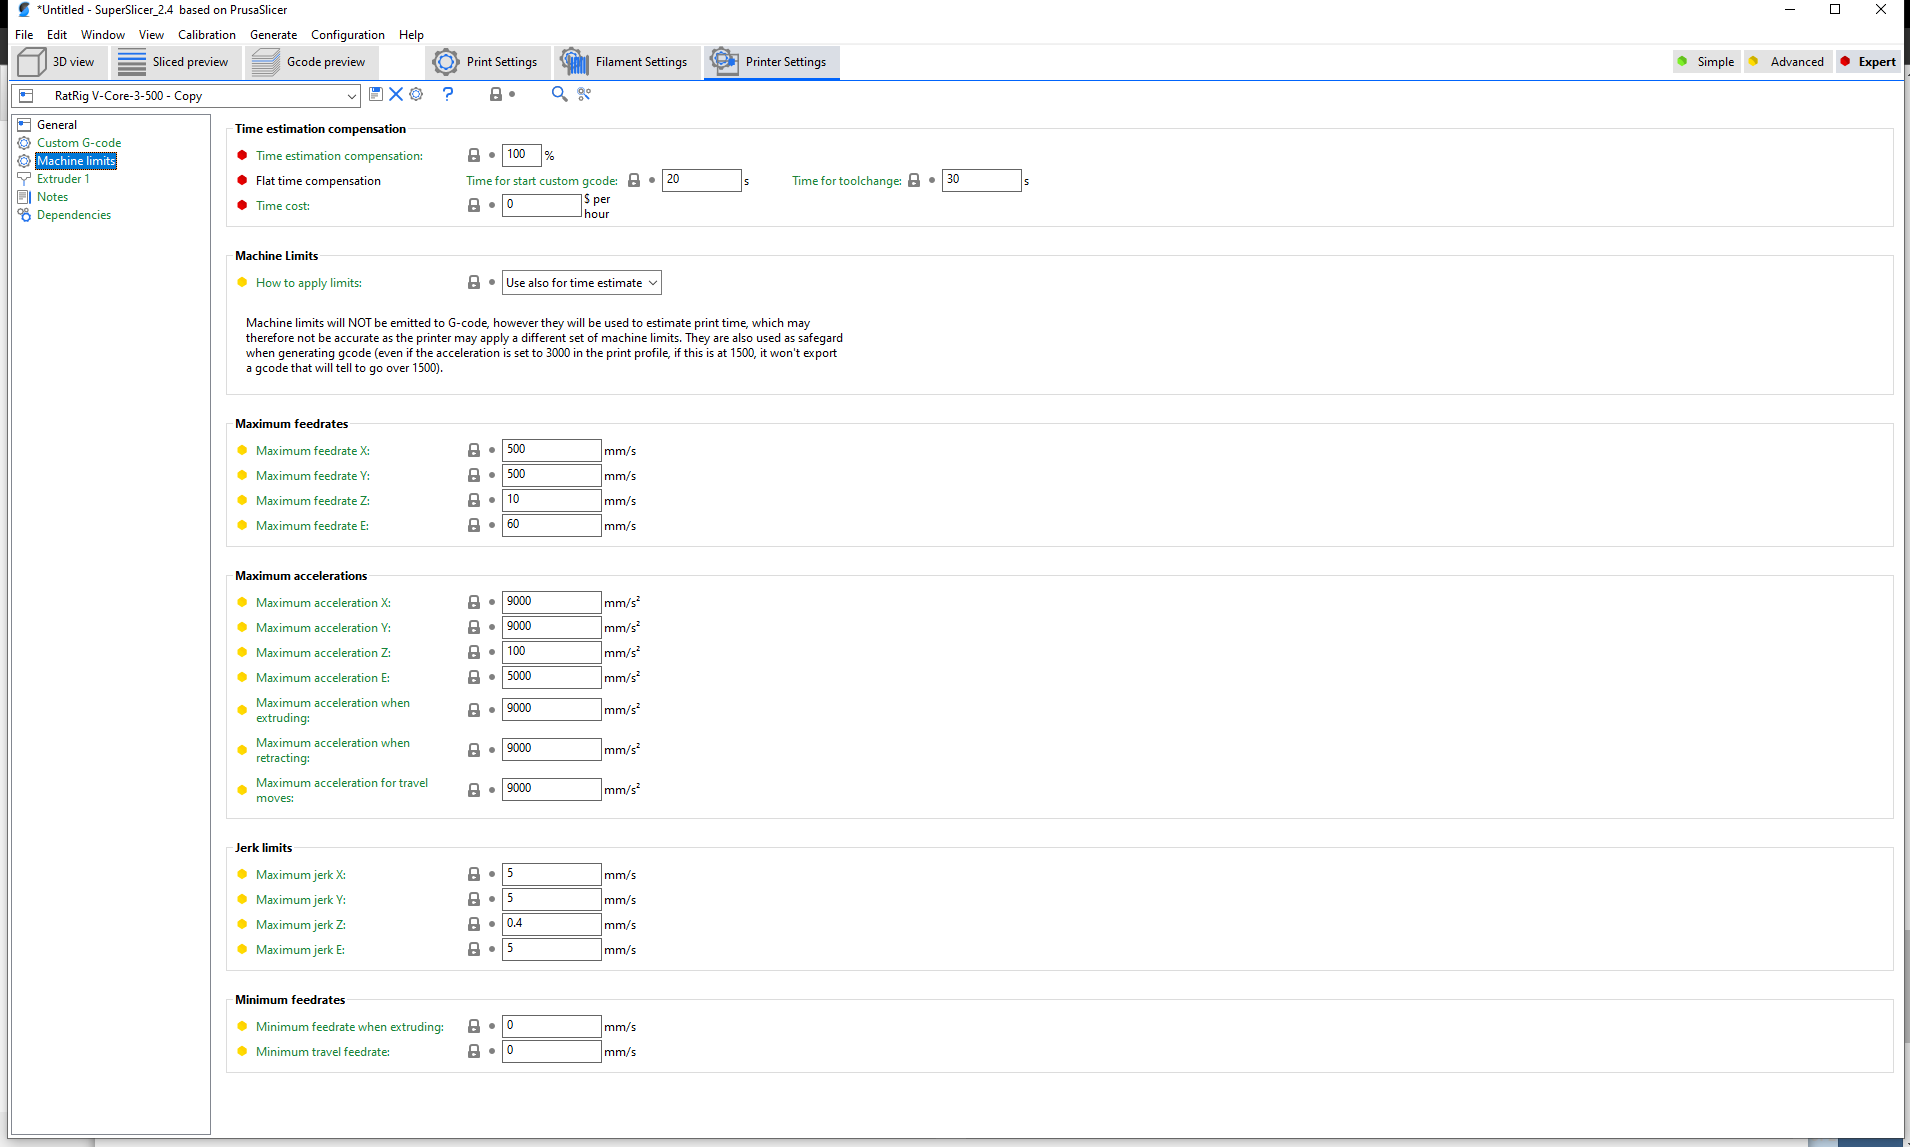Switch to Advanced mode
This screenshot has width=1910, height=1147.
1788,62
